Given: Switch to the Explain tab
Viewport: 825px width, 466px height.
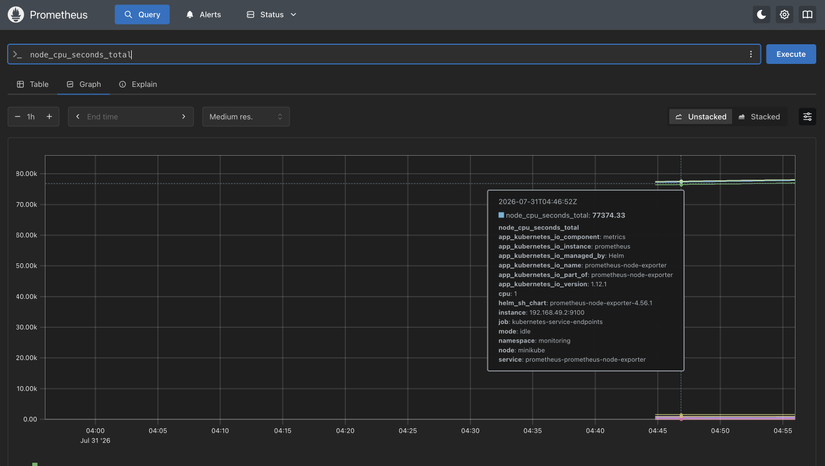Looking at the screenshot, I should coord(138,84).
